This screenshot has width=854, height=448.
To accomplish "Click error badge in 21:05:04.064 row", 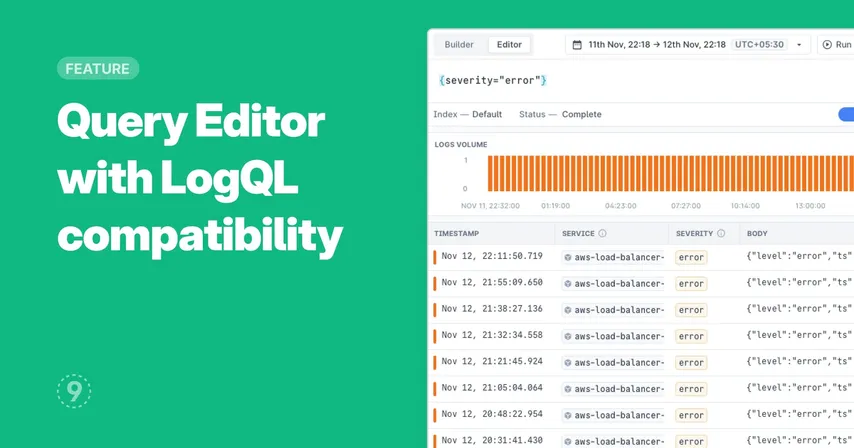I will (x=691, y=389).
